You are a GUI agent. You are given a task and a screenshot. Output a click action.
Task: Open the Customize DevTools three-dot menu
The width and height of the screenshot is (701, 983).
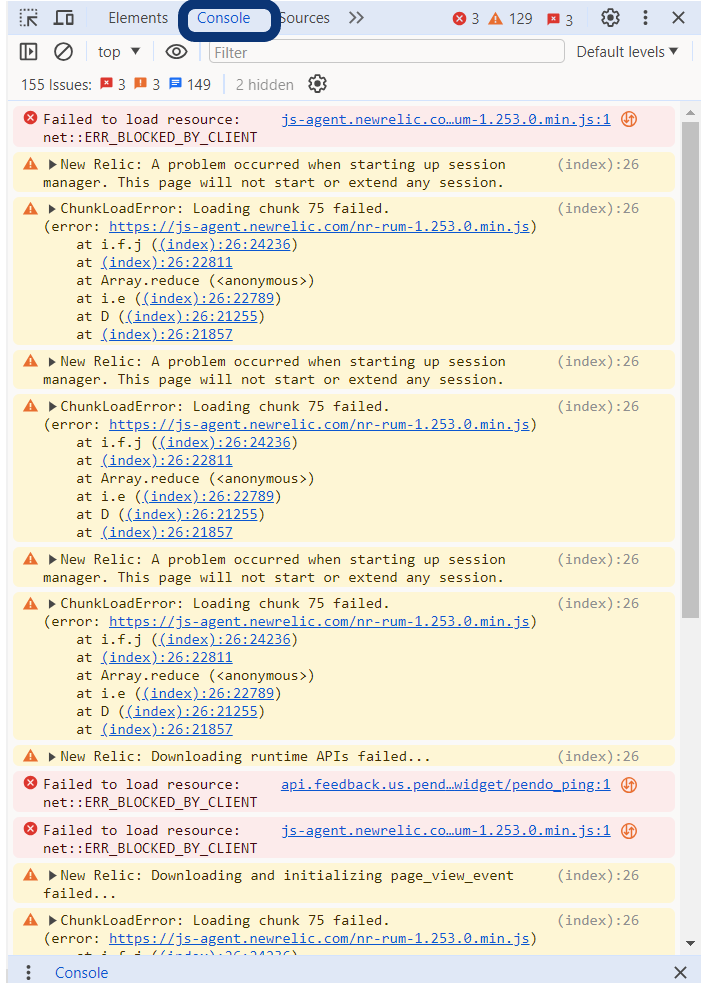(645, 18)
